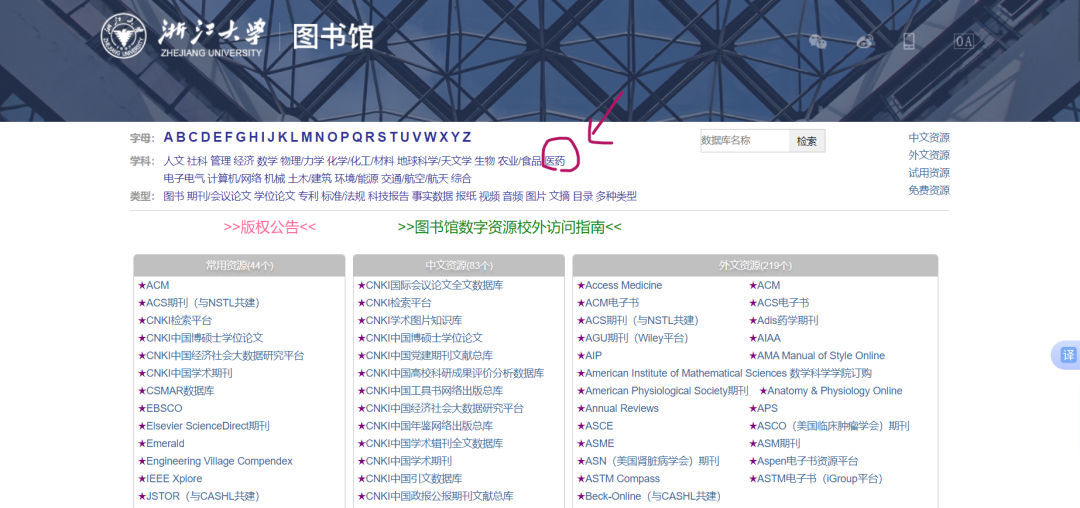1080x508 pixels.
Task: Open the 免费资源 link on right
Action: 929,190
